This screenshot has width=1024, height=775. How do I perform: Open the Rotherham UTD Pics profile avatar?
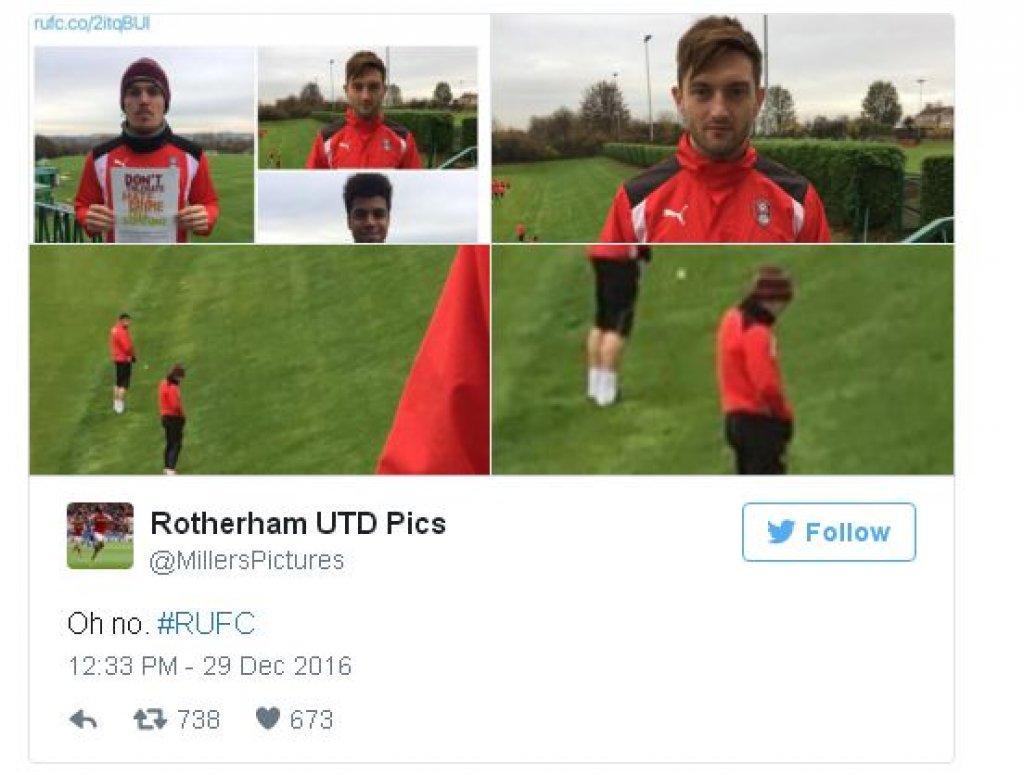[100, 535]
